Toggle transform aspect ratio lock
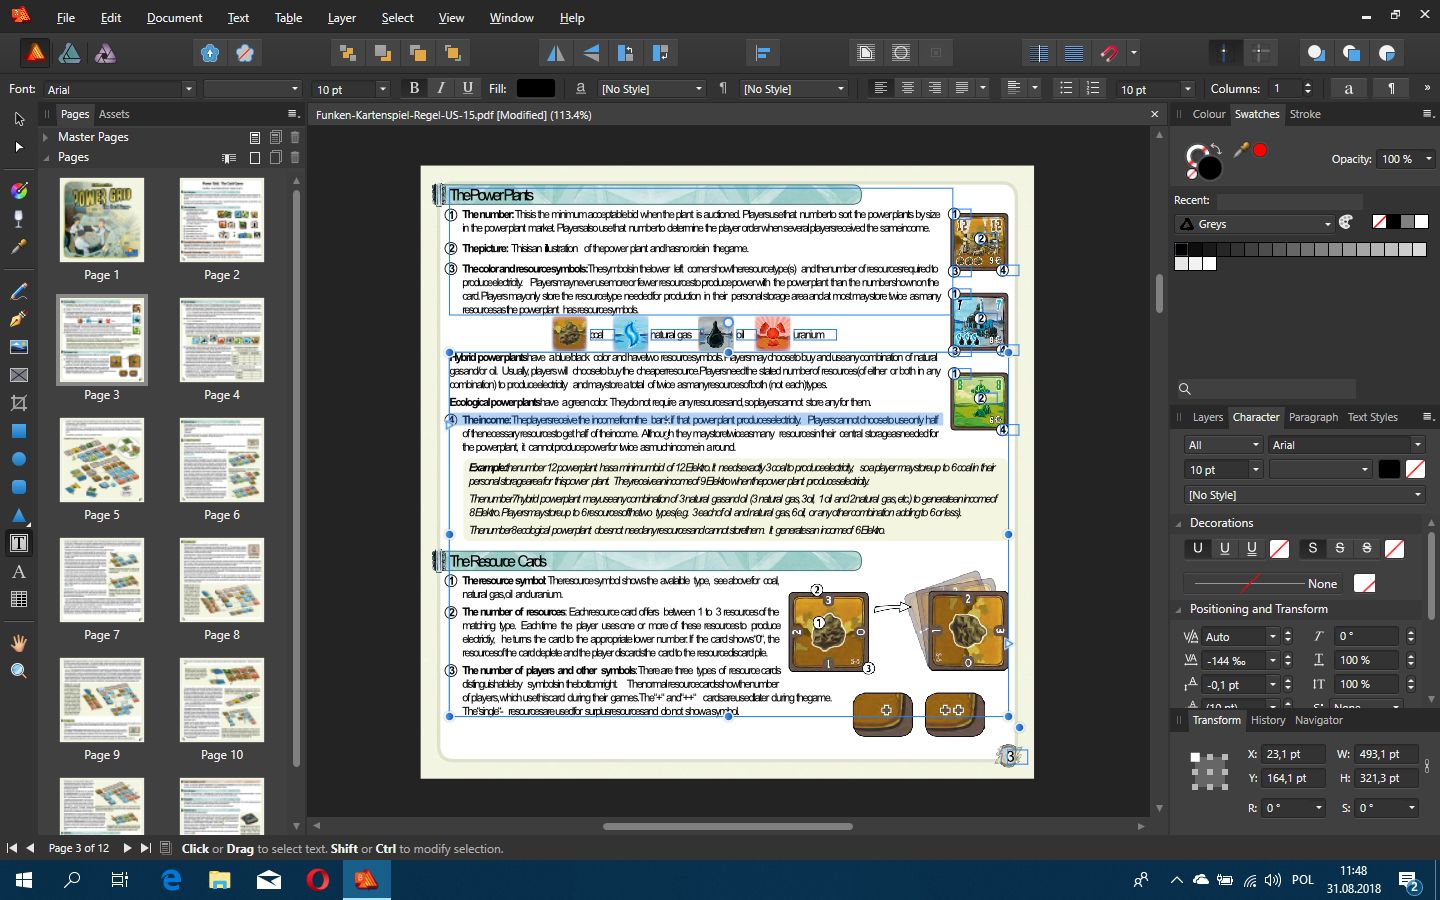 1427,766
